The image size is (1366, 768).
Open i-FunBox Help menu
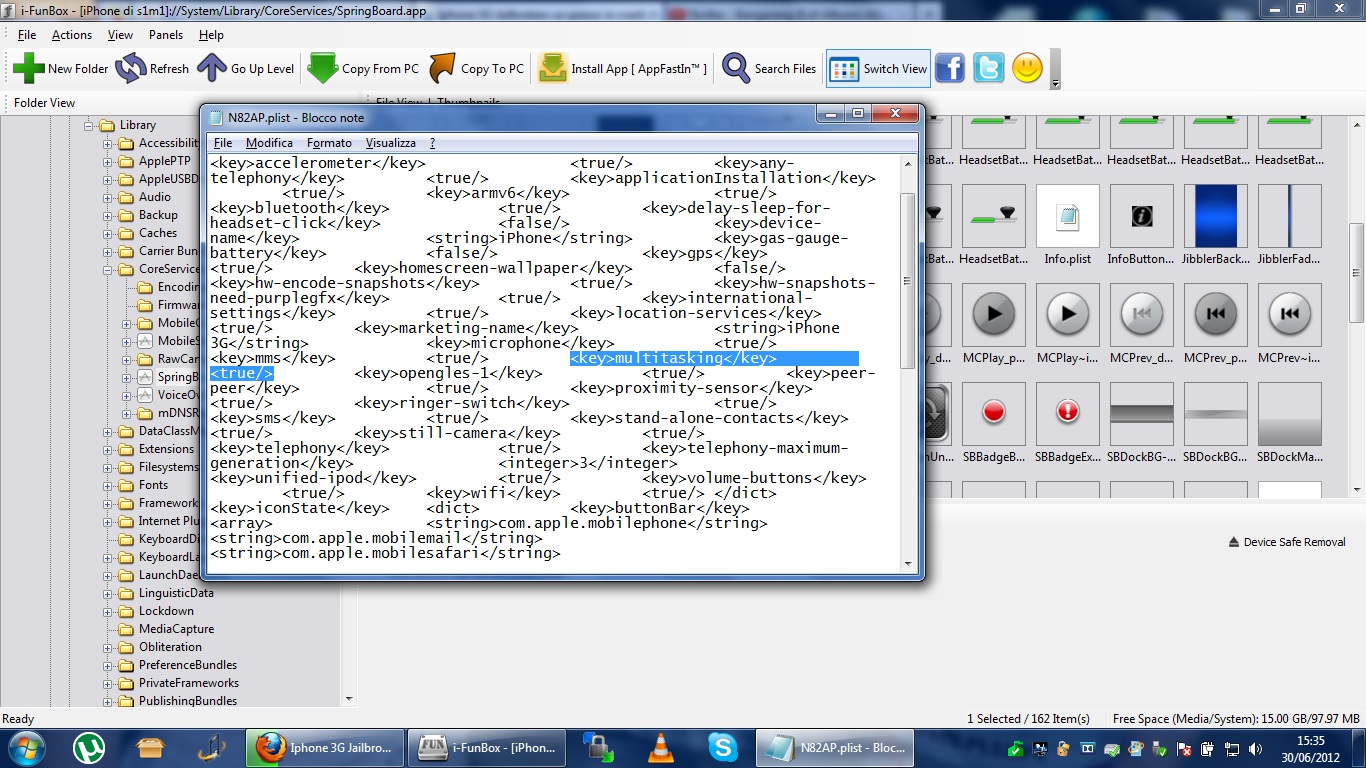tap(211, 35)
